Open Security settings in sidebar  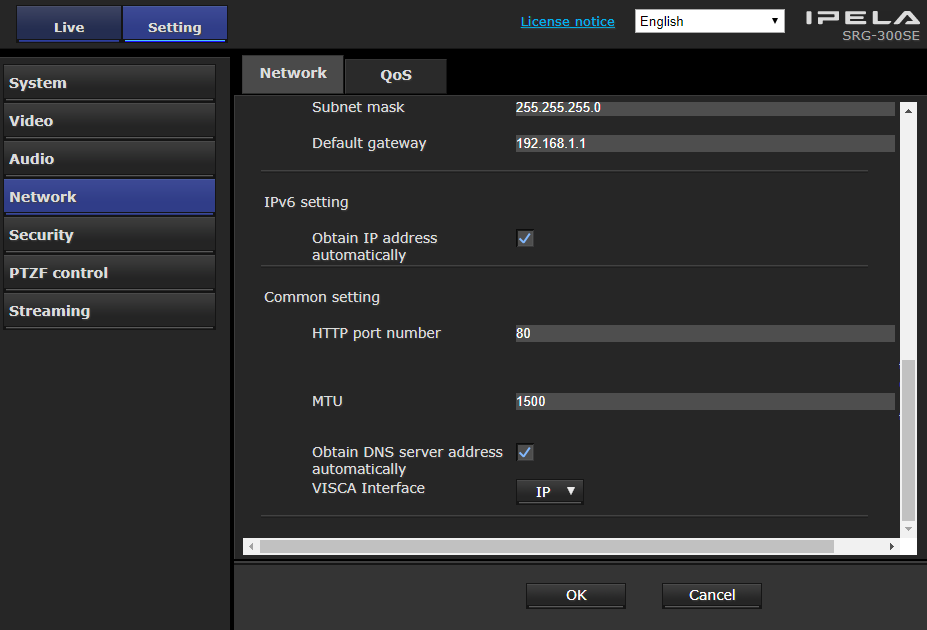(109, 235)
